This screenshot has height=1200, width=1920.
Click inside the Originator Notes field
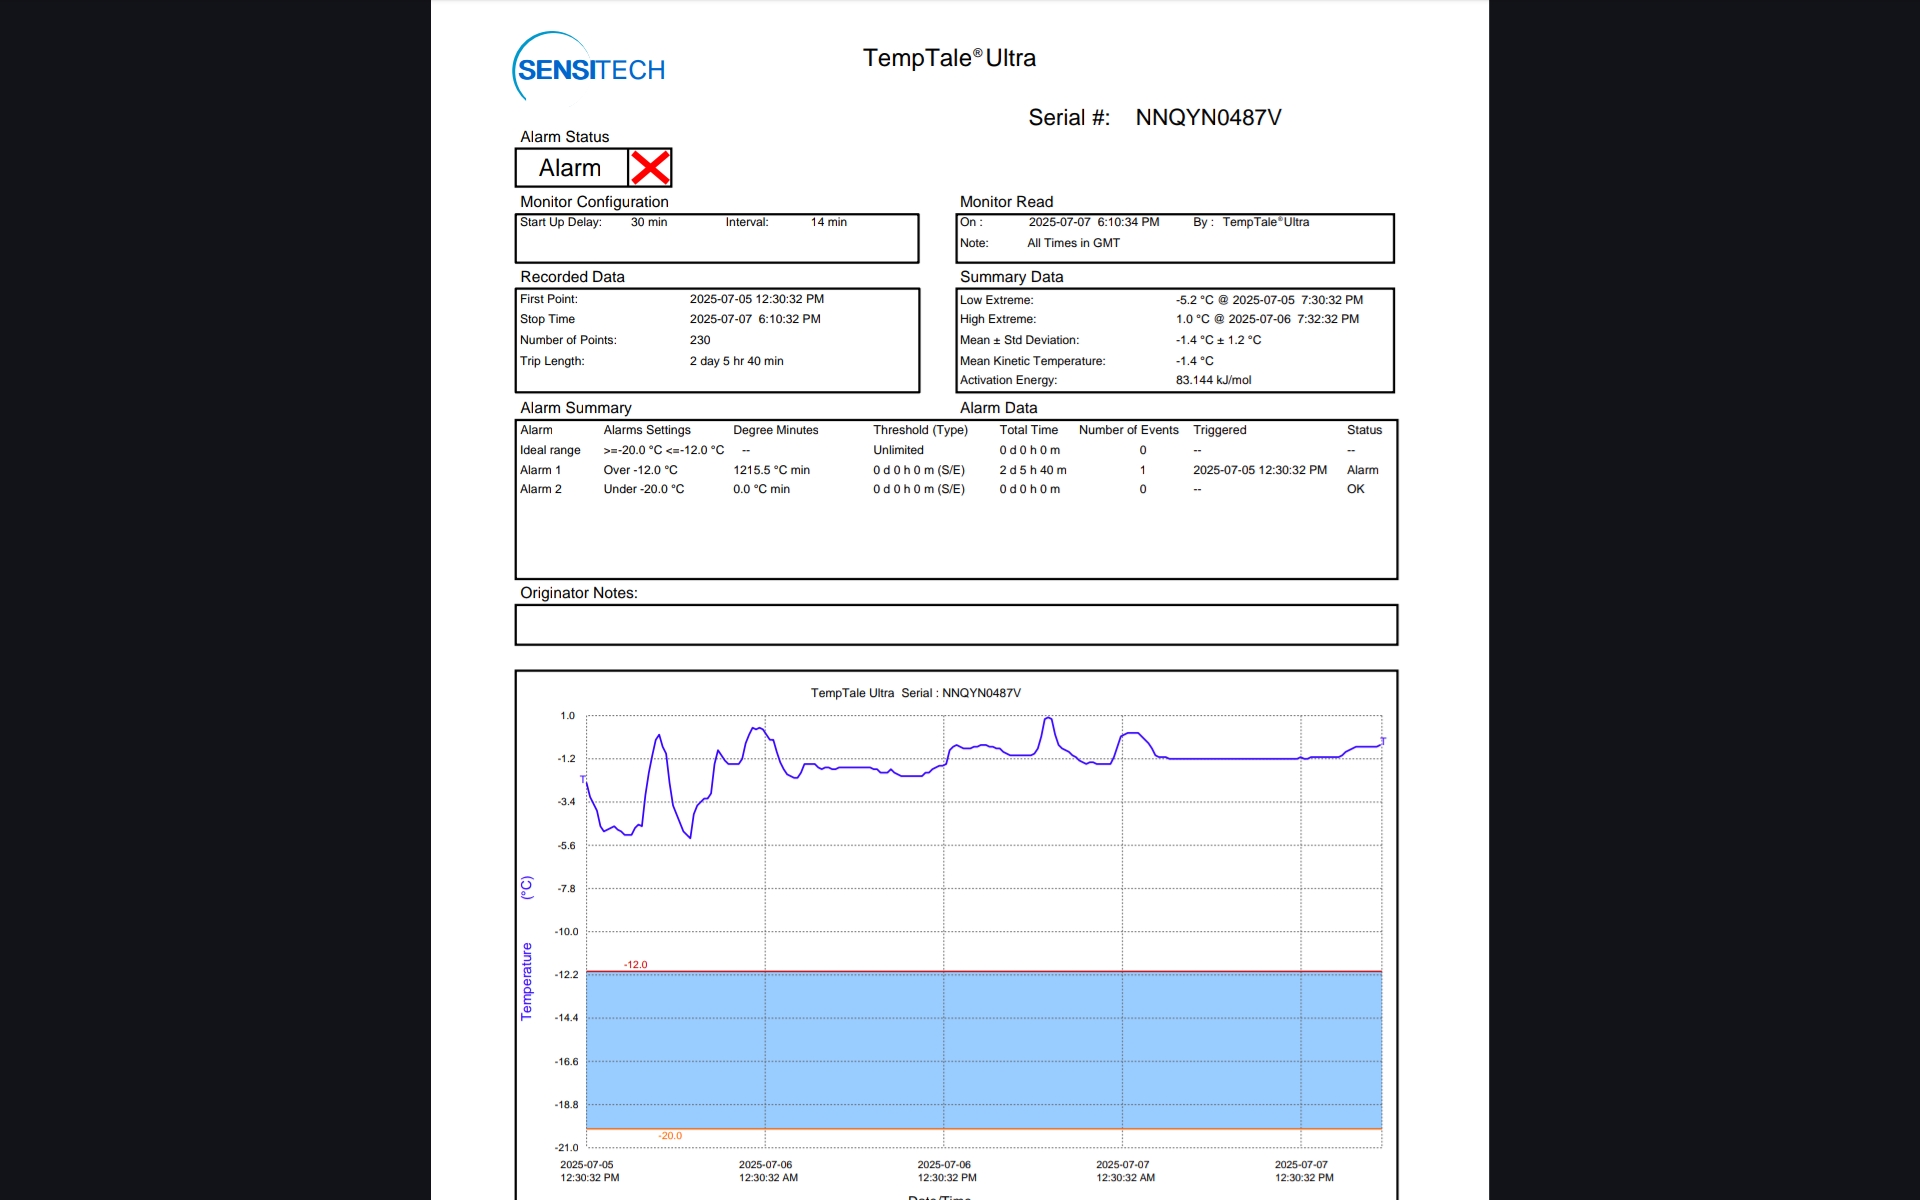(x=955, y=625)
